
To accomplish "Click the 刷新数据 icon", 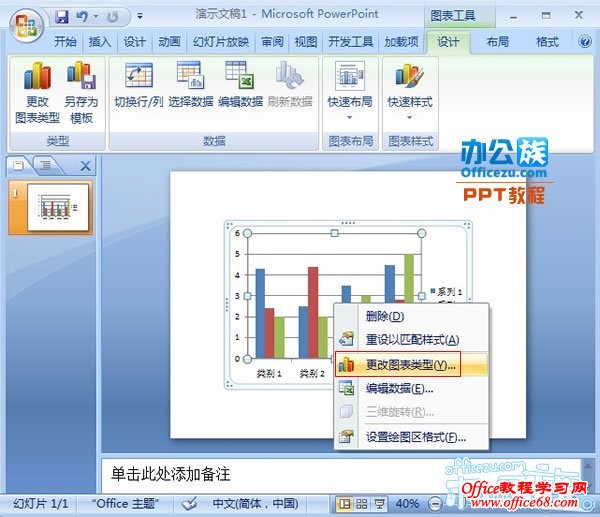I will tap(290, 85).
